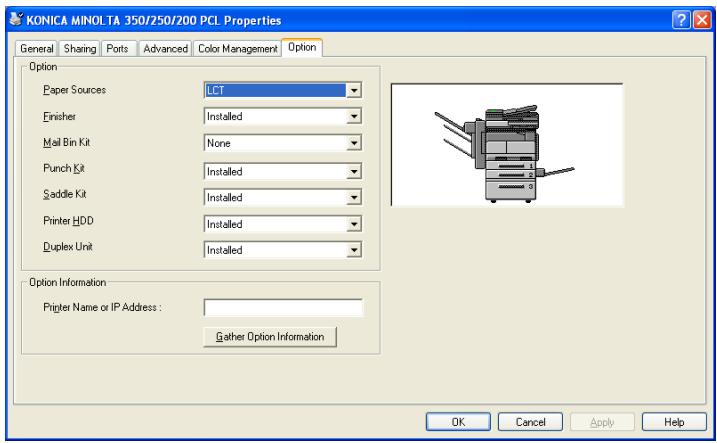
Task: Select the Option tab
Action: [x=302, y=47]
